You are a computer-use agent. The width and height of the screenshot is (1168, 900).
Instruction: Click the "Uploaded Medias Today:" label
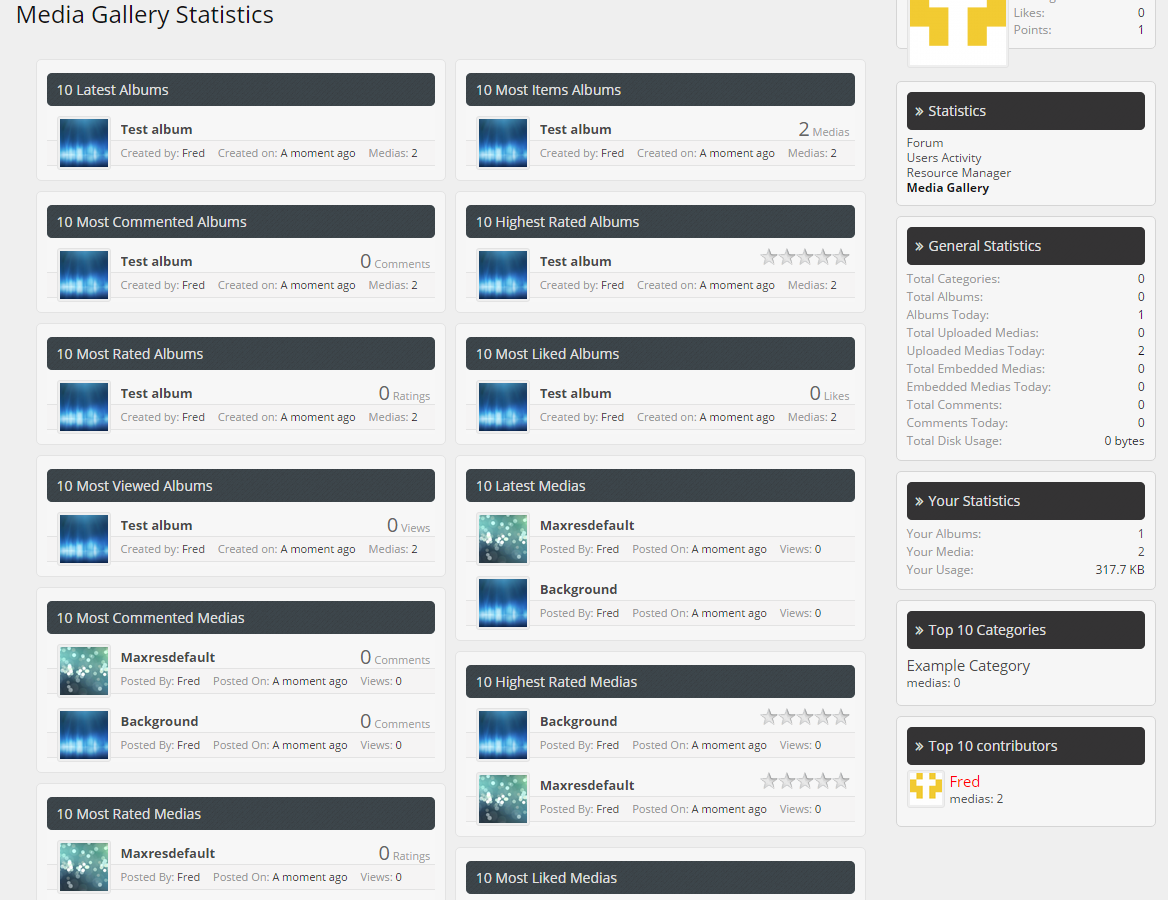975,351
